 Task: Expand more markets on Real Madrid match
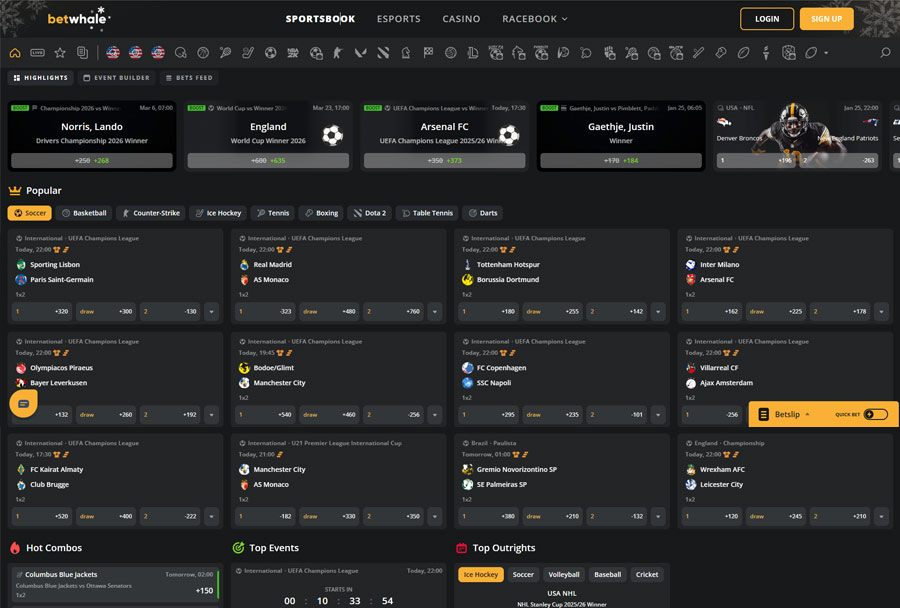(434, 311)
